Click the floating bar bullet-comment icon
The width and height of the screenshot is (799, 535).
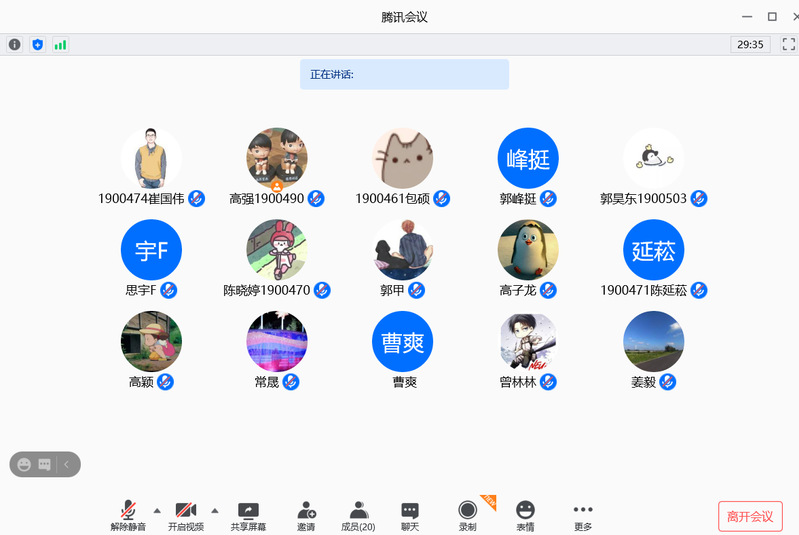(44, 464)
